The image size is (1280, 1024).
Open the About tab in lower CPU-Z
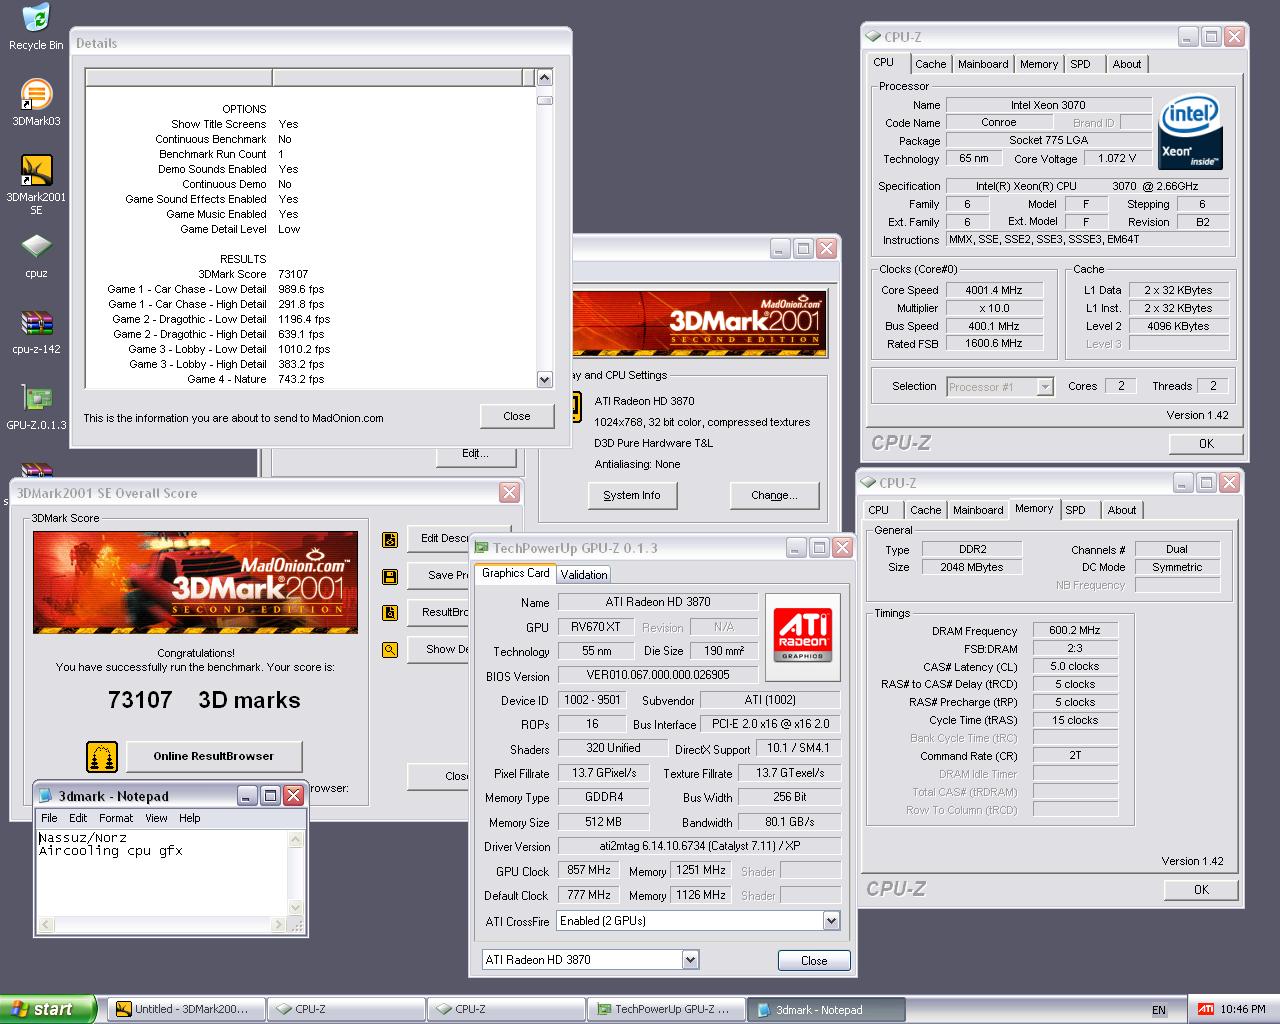click(1122, 510)
